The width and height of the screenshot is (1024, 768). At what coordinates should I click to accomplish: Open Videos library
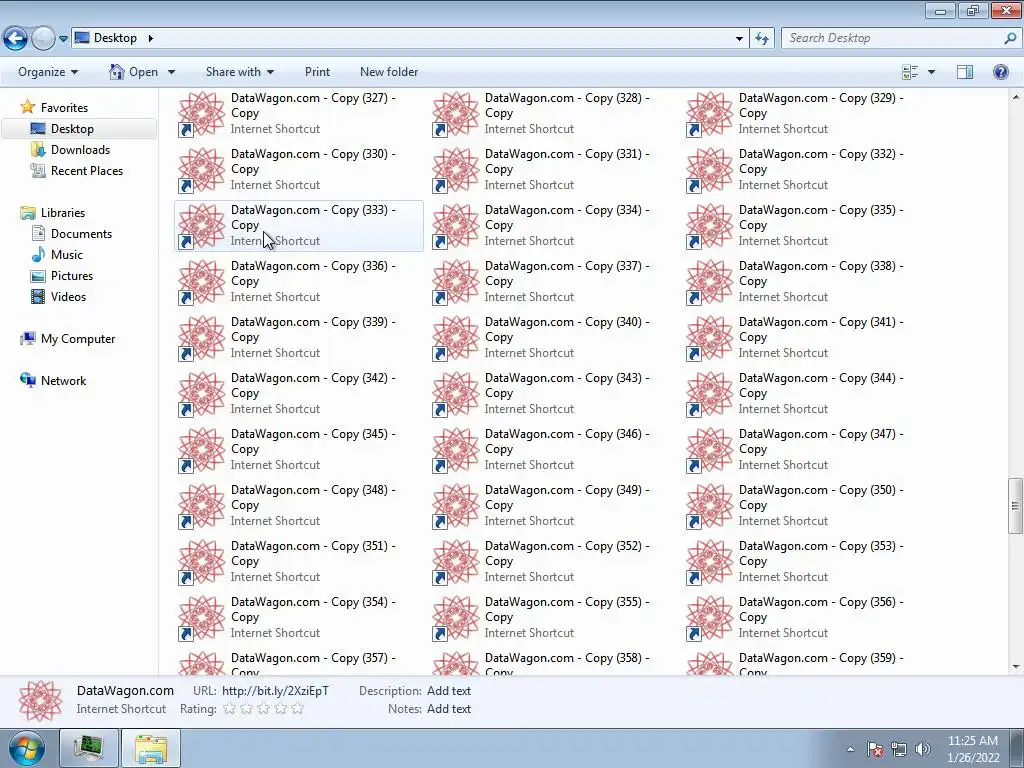pyautogui.click(x=69, y=296)
